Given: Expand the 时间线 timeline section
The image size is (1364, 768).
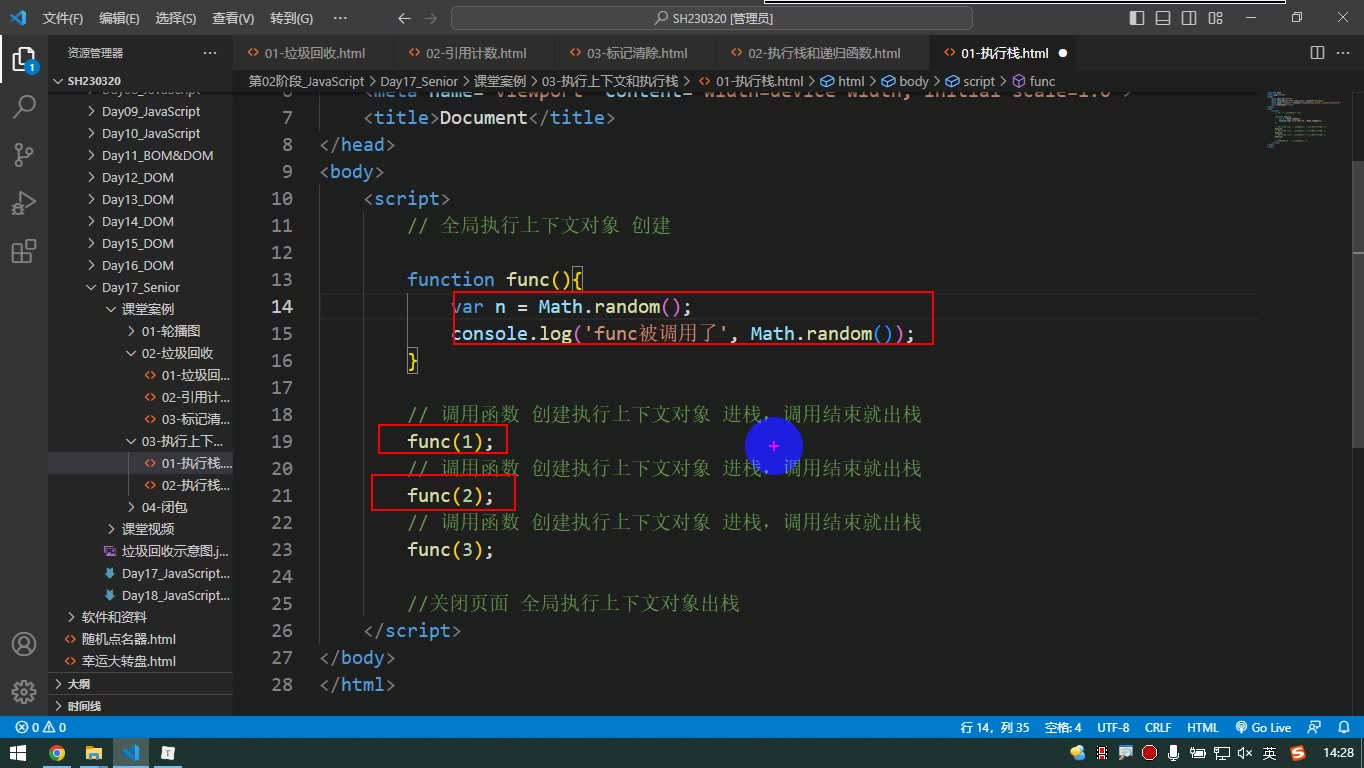Looking at the screenshot, I should point(140,706).
